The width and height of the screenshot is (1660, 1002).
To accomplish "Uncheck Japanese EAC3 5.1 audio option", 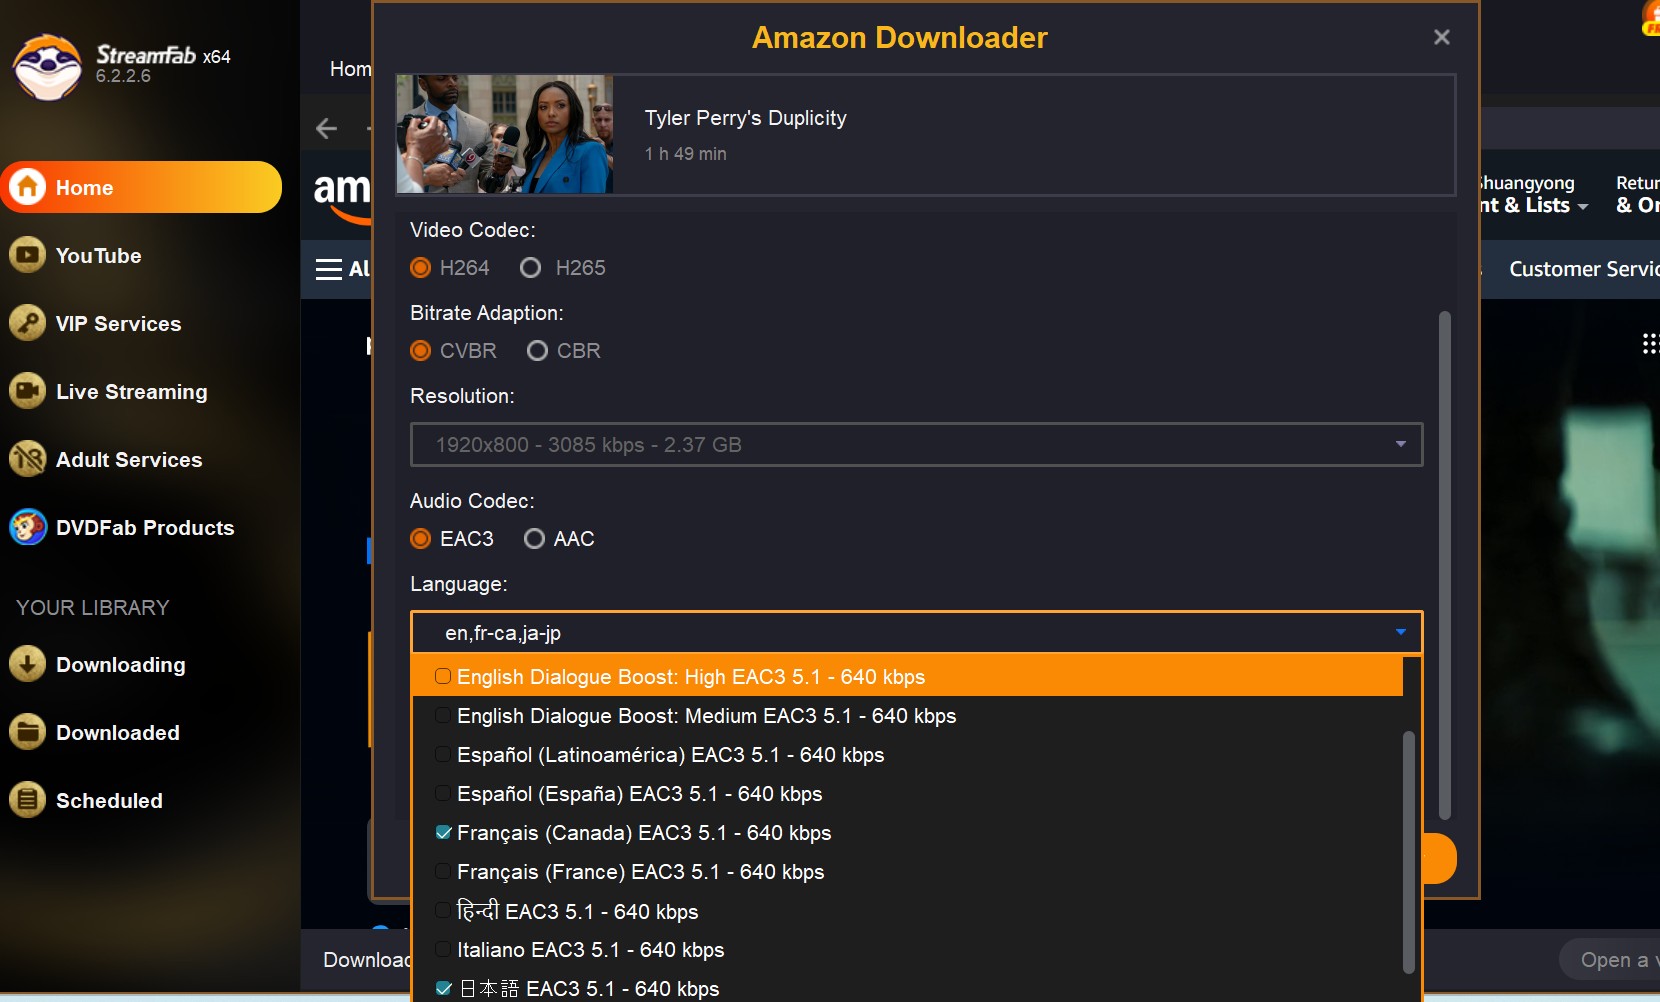I will 443,989.
